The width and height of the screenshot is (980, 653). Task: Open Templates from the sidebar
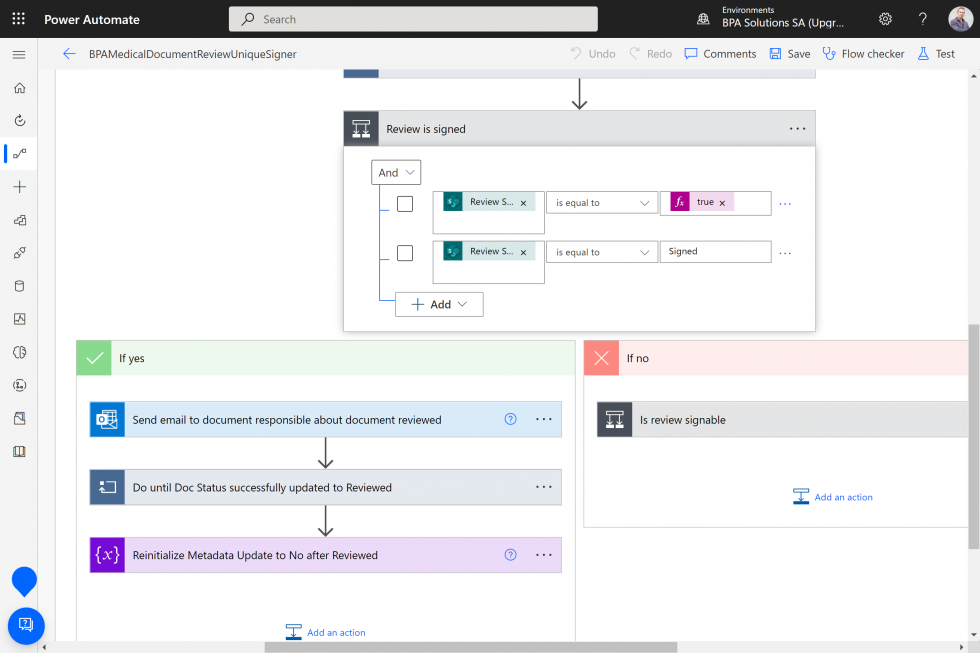(x=19, y=220)
